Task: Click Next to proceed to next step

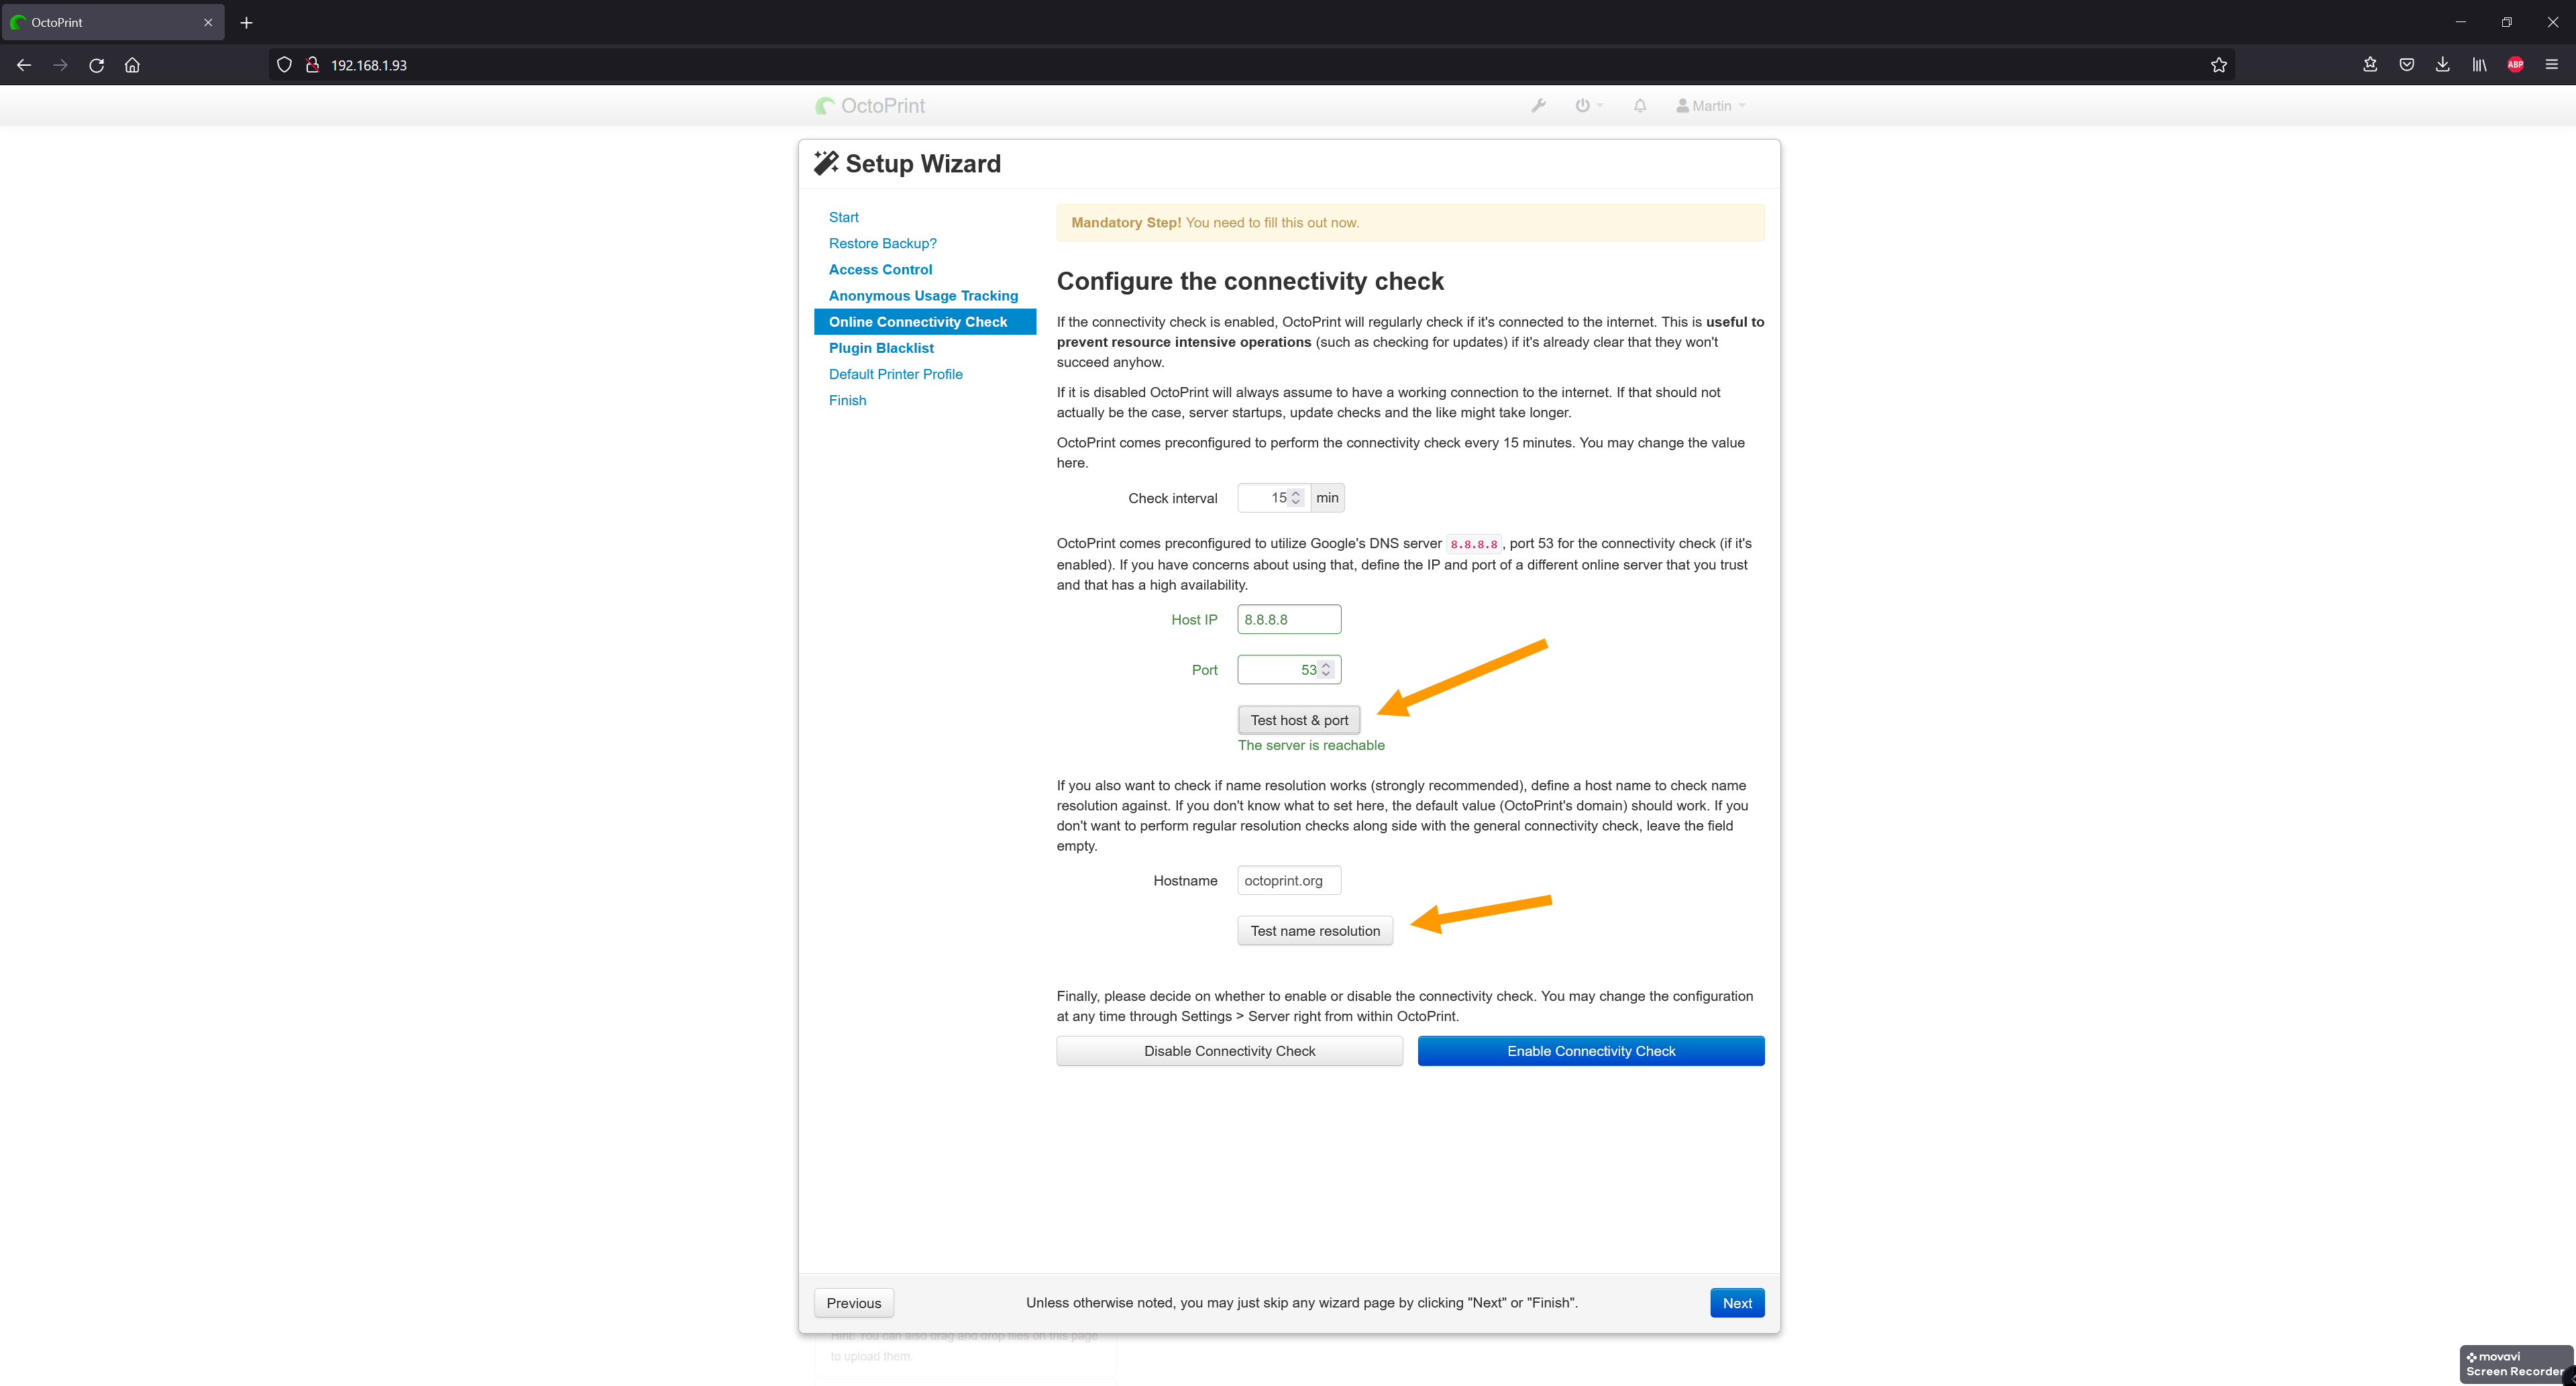Action: [1738, 1302]
